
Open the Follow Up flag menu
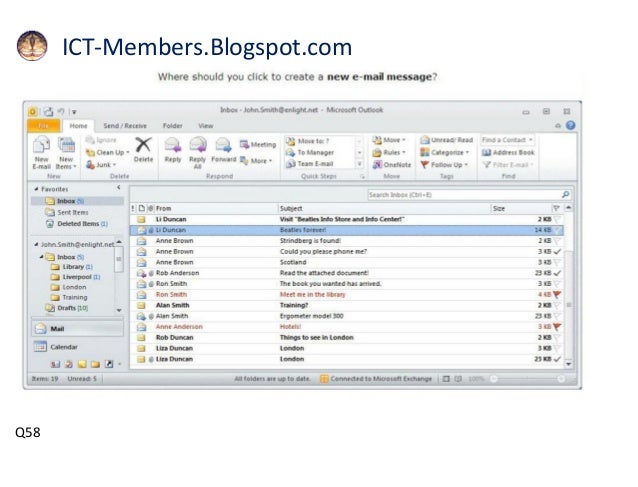tap(444, 164)
